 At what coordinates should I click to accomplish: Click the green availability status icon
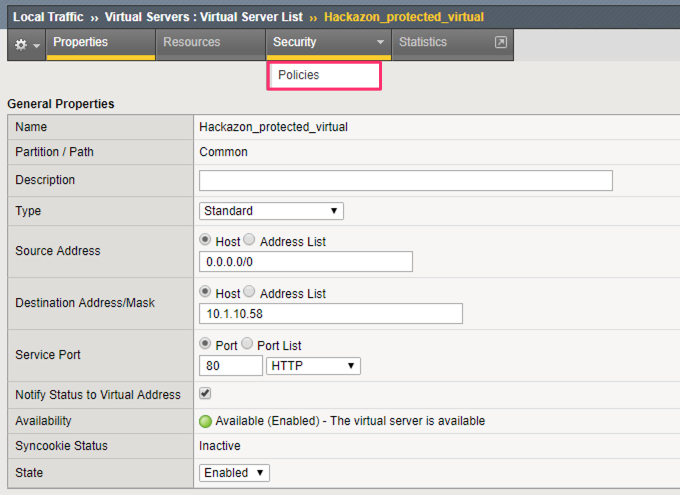tap(205, 421)
